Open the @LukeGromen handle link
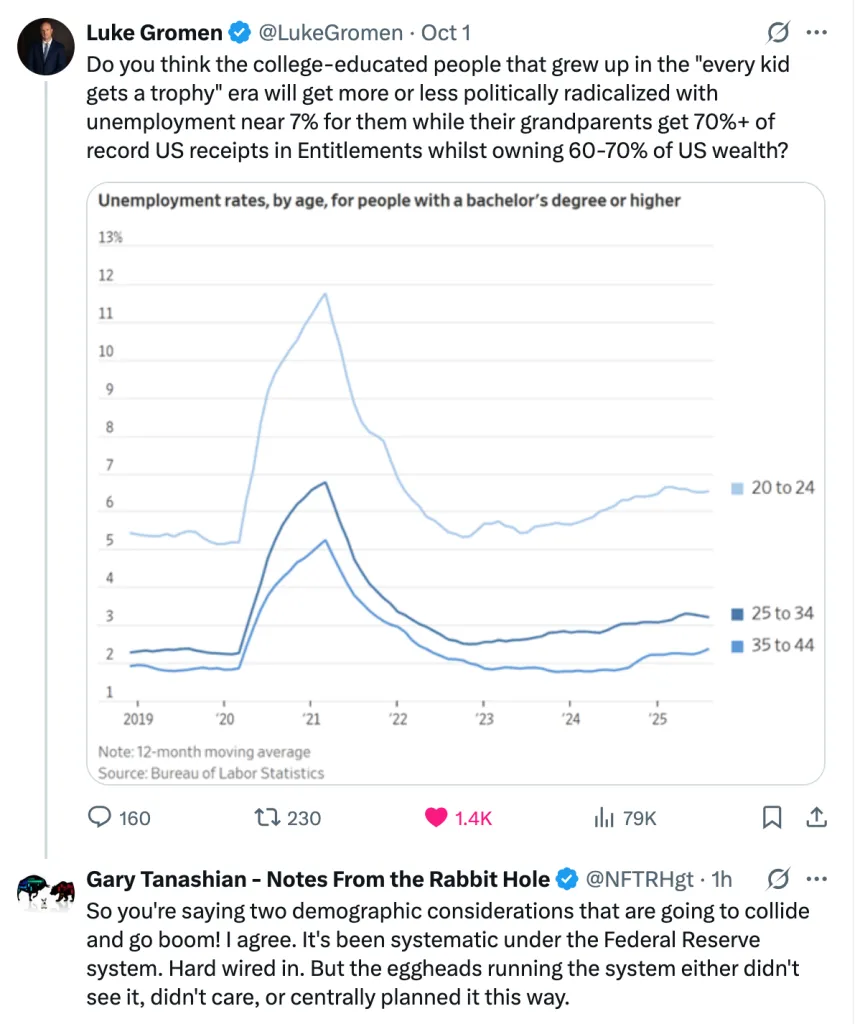This screenshot has height=1024, width=860. [332, 33]
